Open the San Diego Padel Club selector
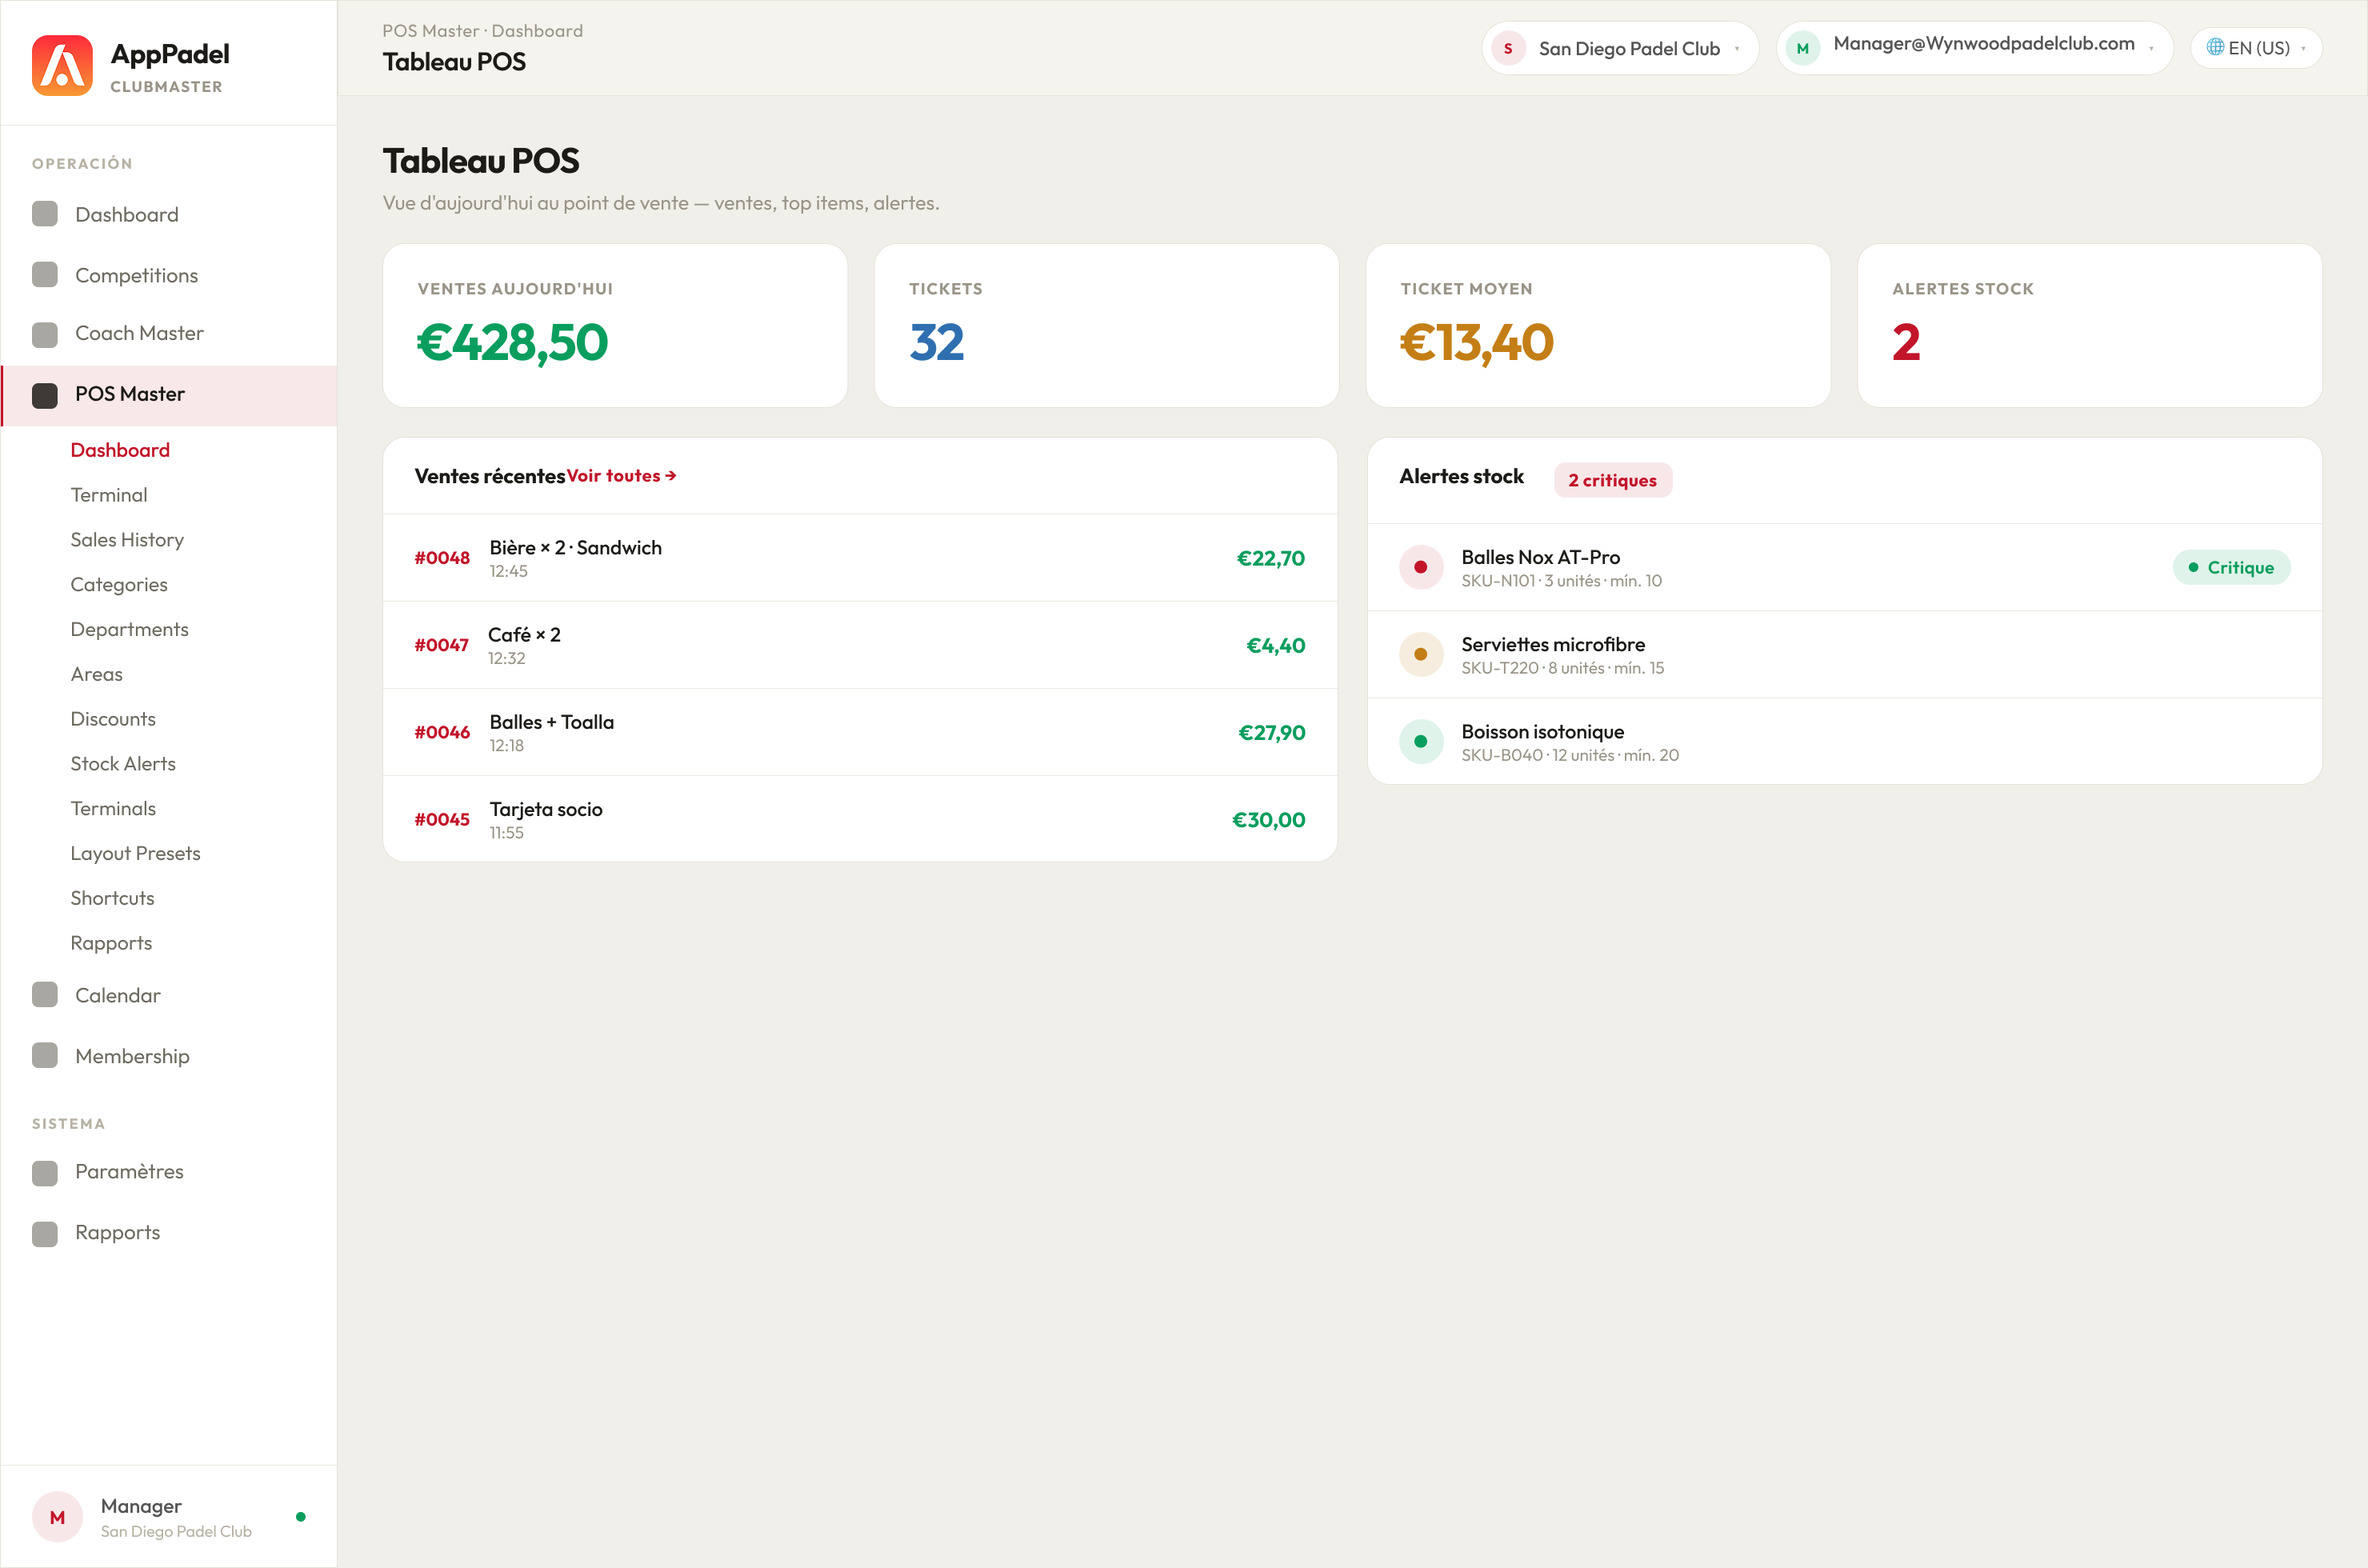2368x1568 pixels. (1620, 48)
